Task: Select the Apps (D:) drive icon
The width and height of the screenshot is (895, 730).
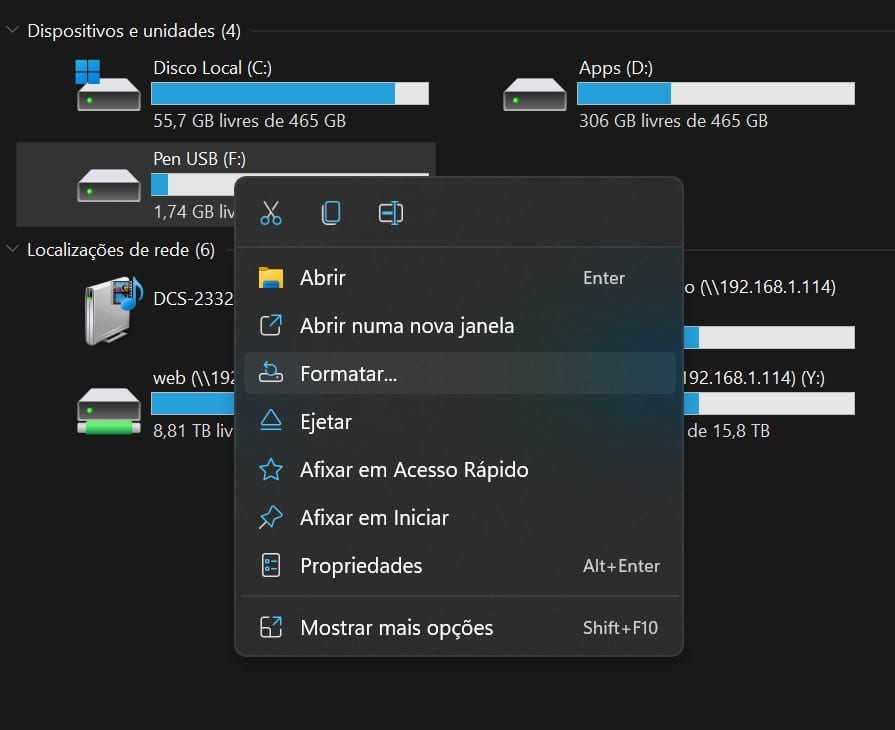Action: coord(535,94)
